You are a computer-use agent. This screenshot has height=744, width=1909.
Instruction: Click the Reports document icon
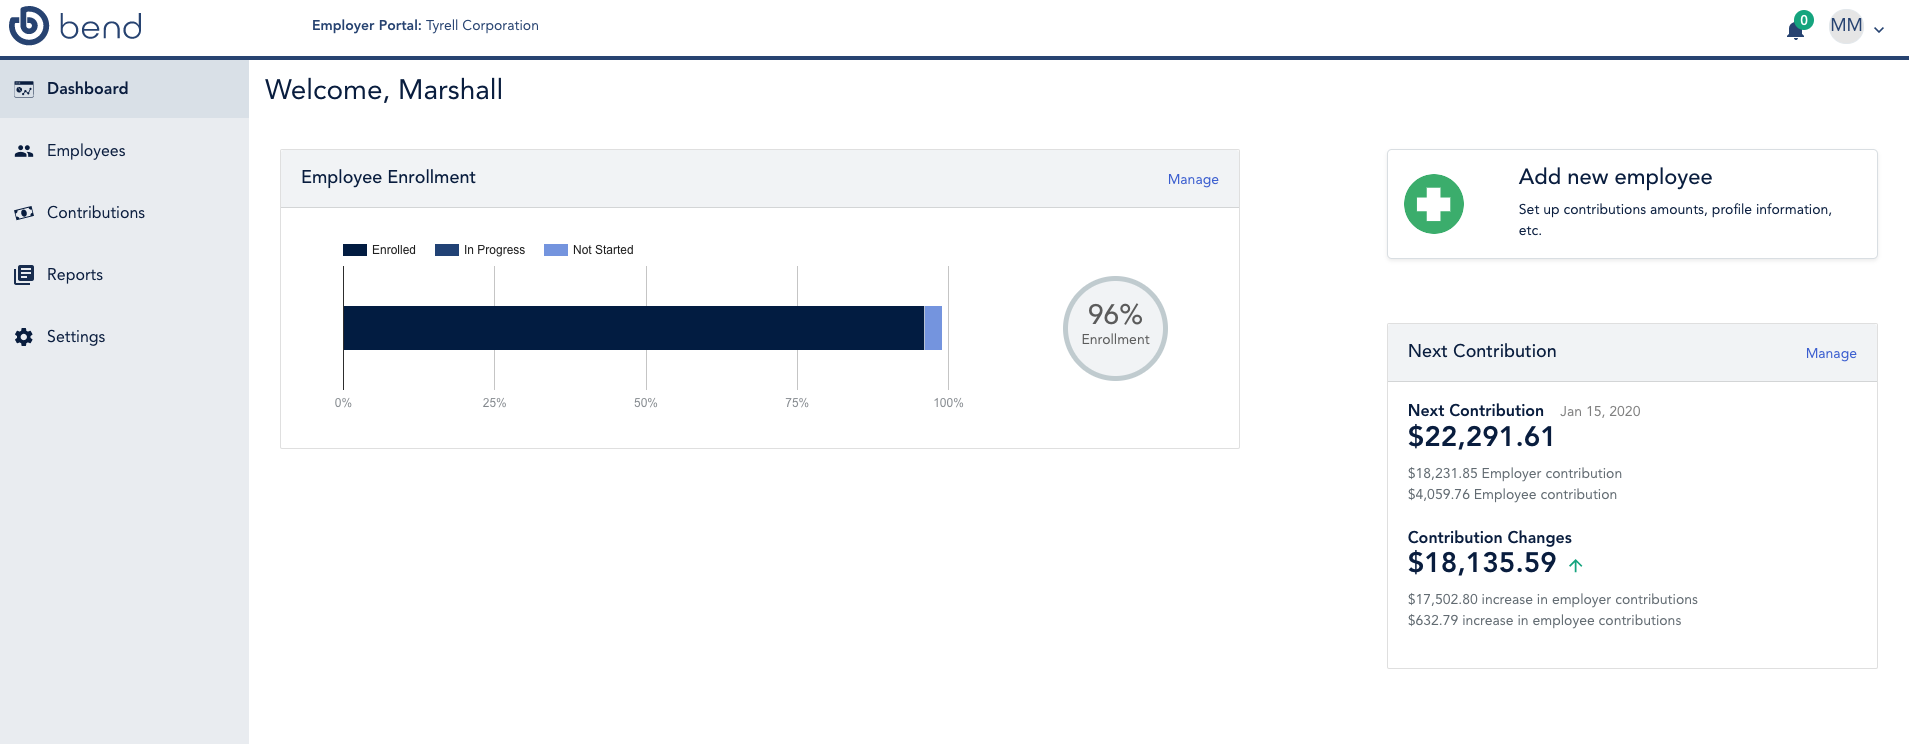click(x=24, y=275)
